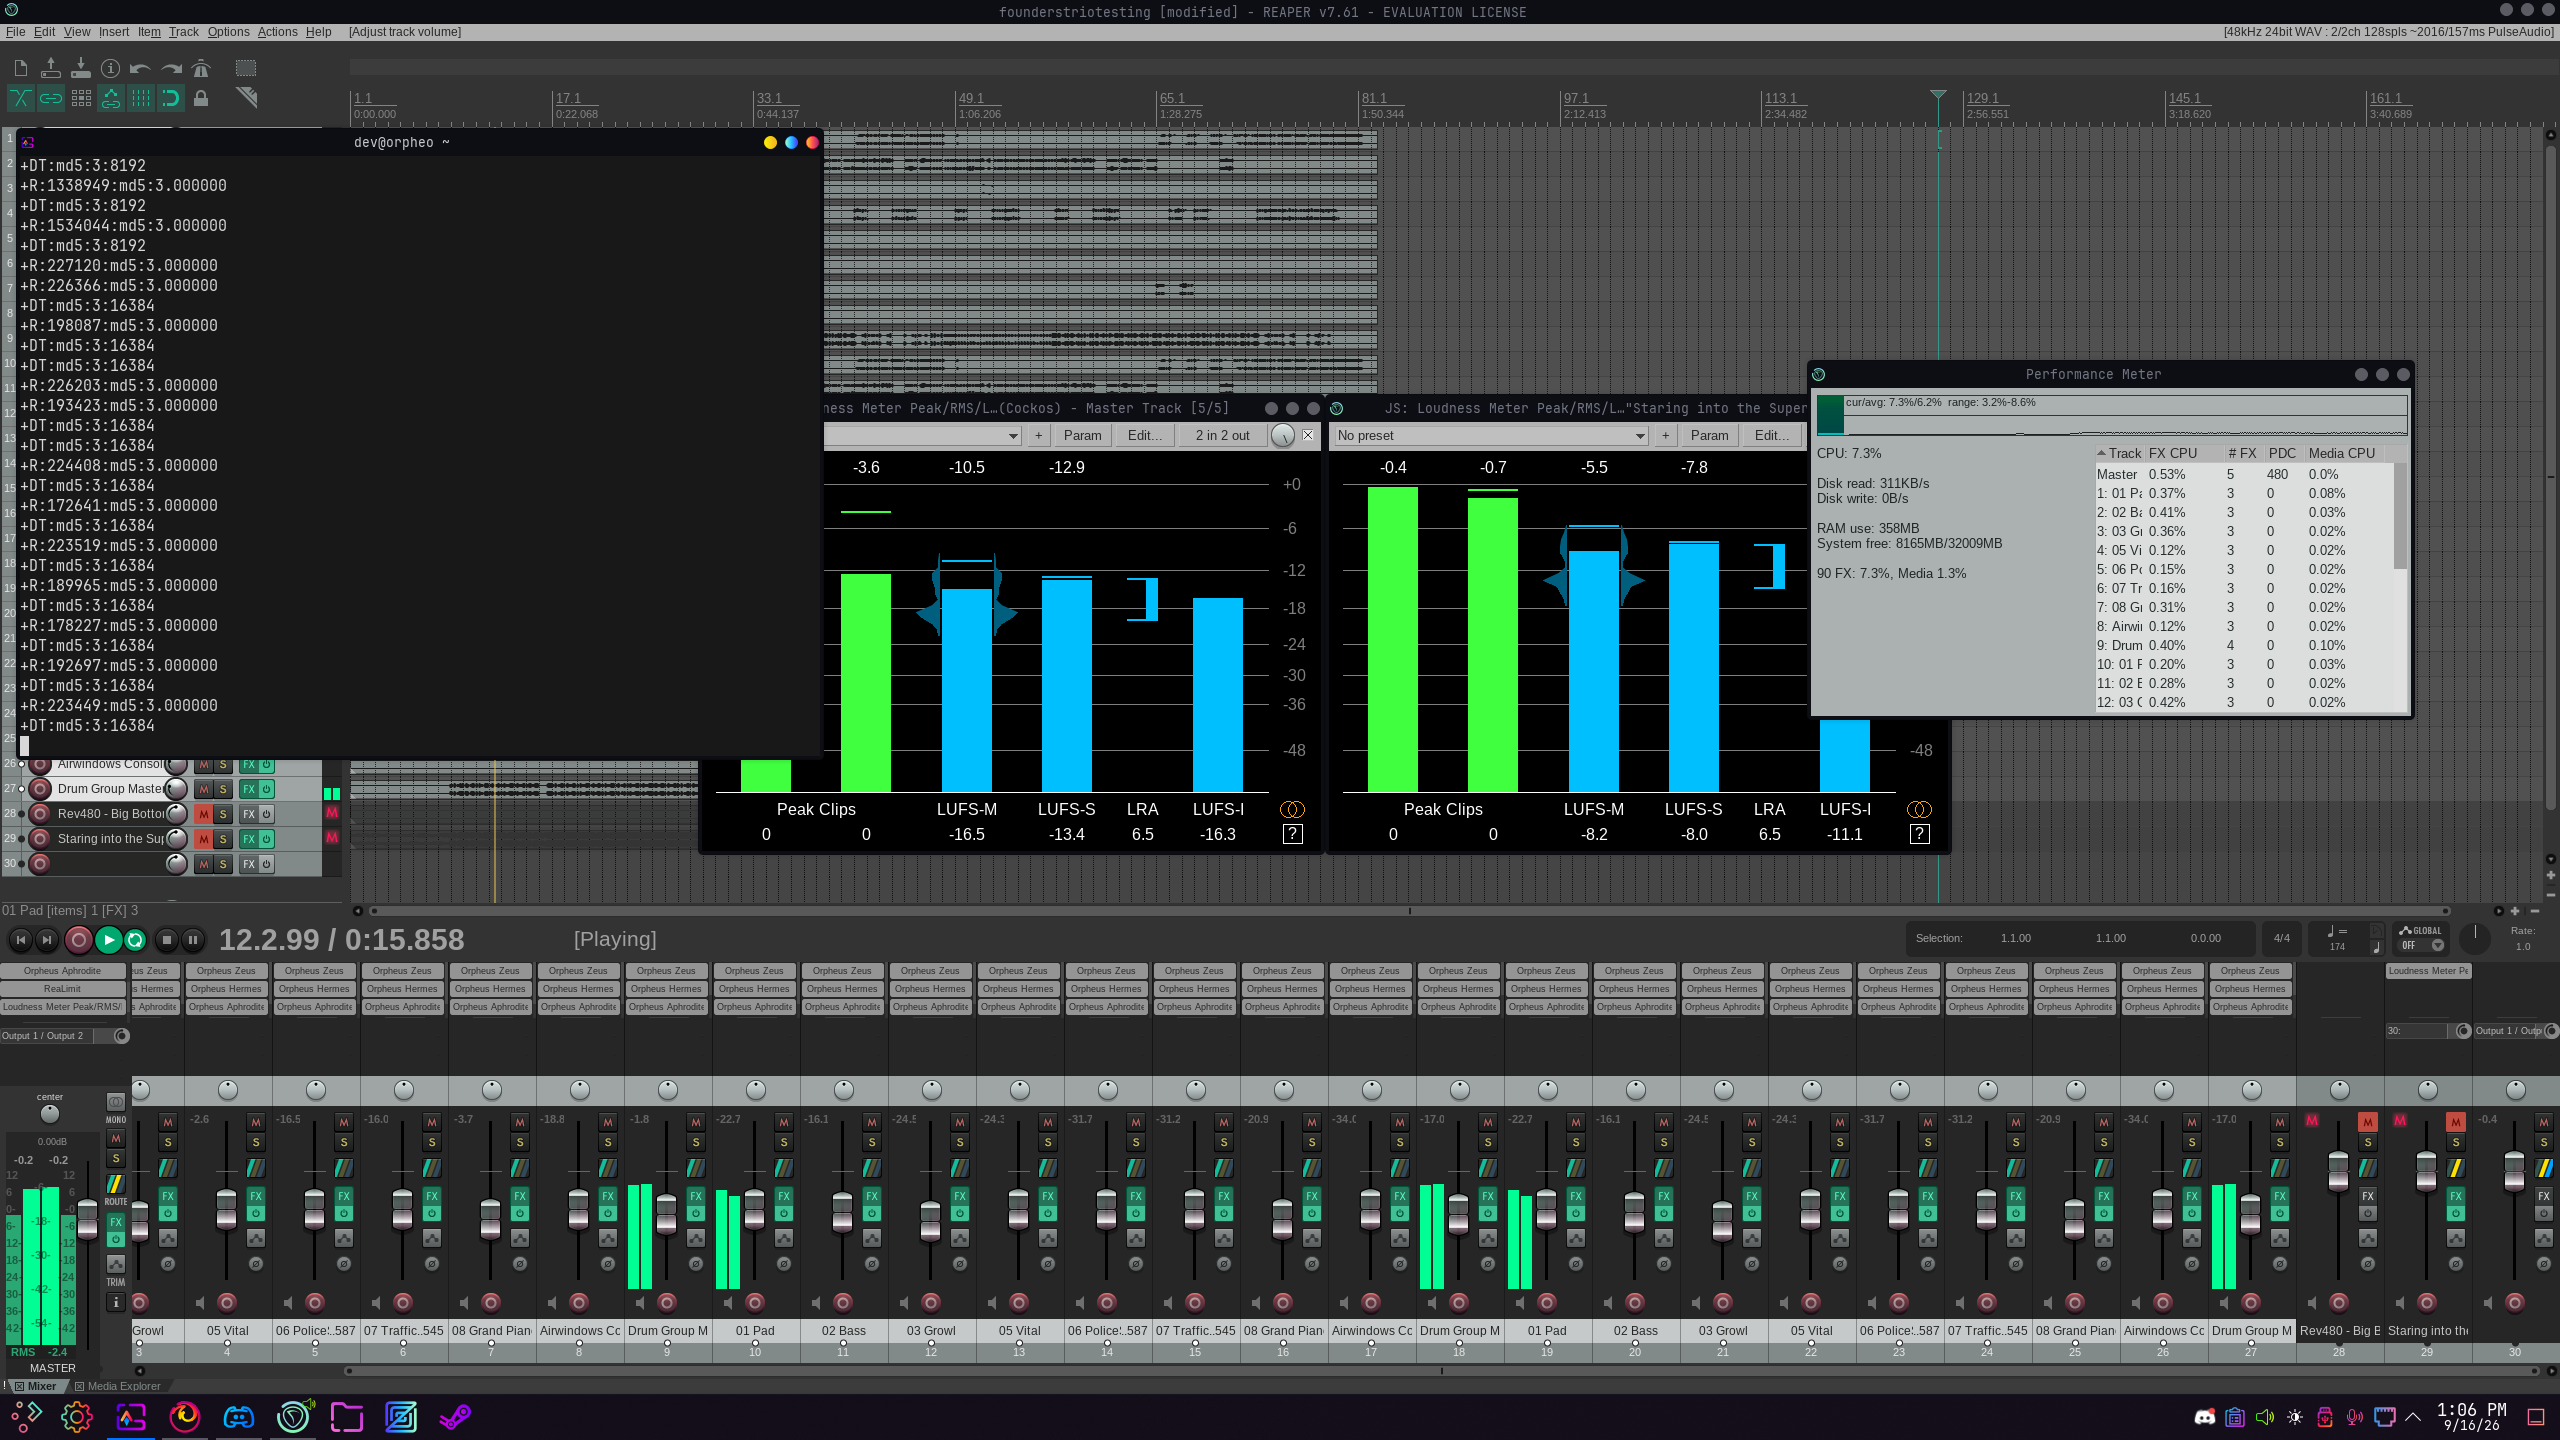Open the Insert menu

[x=114, y=32]
